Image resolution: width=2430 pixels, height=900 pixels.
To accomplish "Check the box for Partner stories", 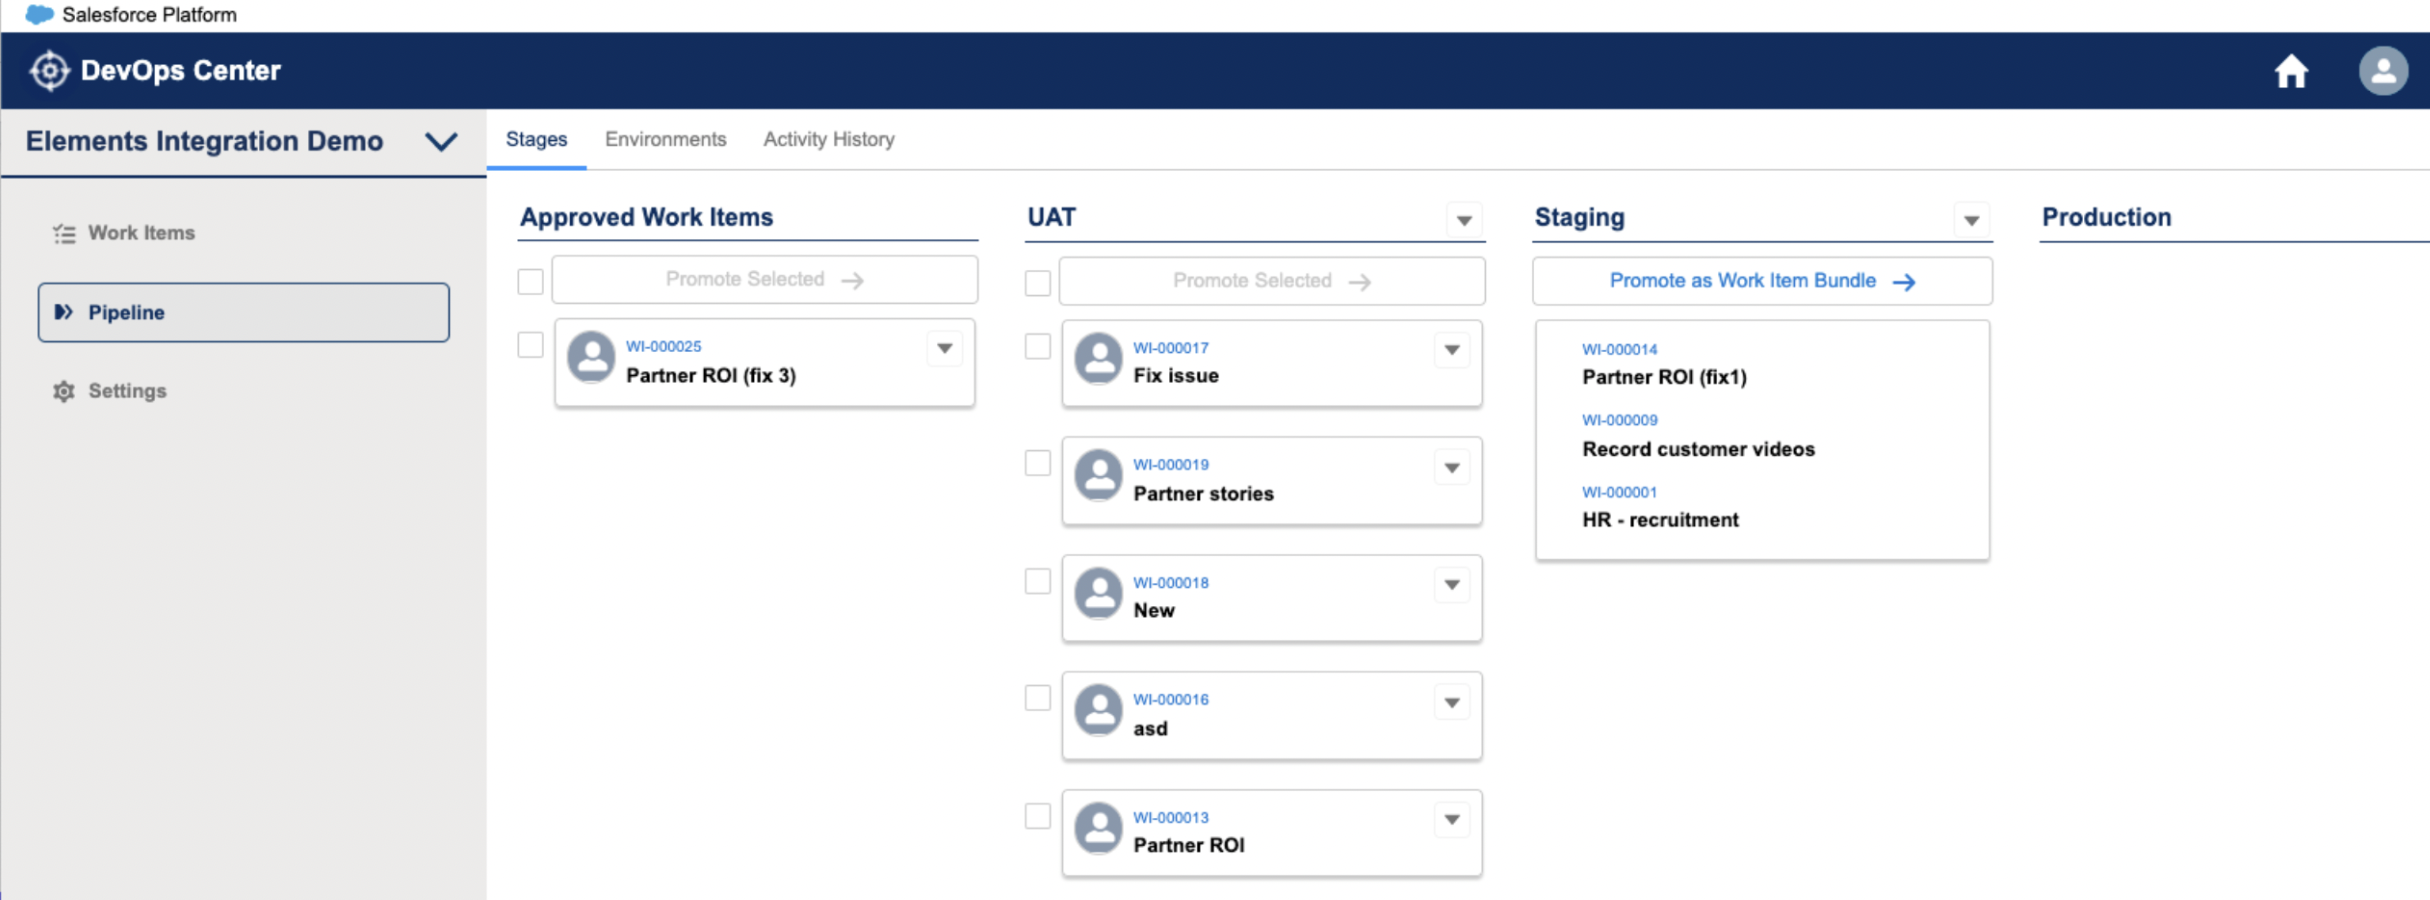I will click(1038, 463).
